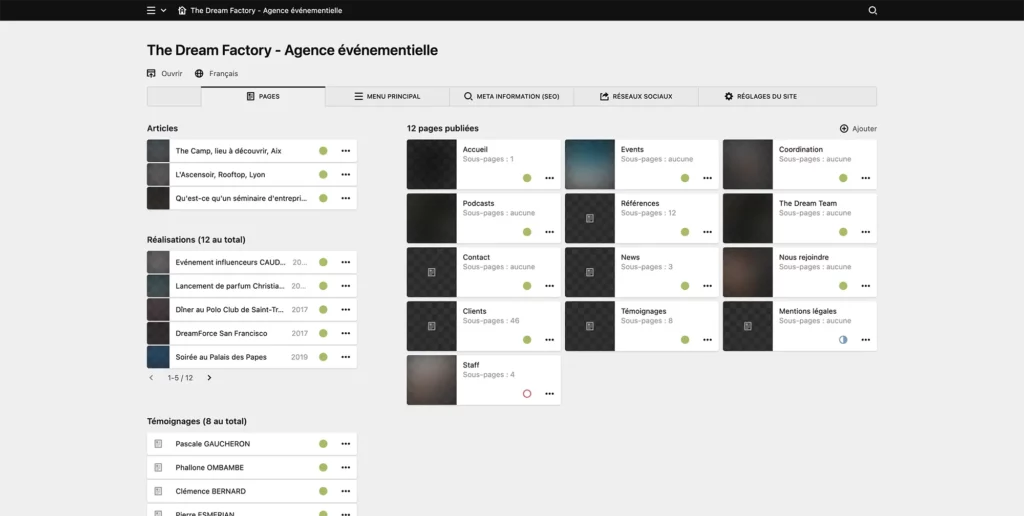Open options for Clémence BERNARD testimonial
Image resolution: width=1024 pixels, height=516 pixels.
coord(345,491)
